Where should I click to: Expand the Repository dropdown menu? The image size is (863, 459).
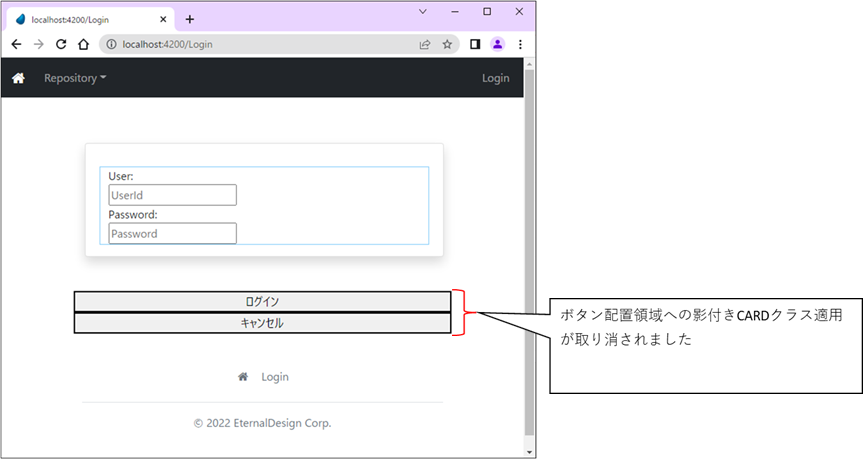pos(75,78)
